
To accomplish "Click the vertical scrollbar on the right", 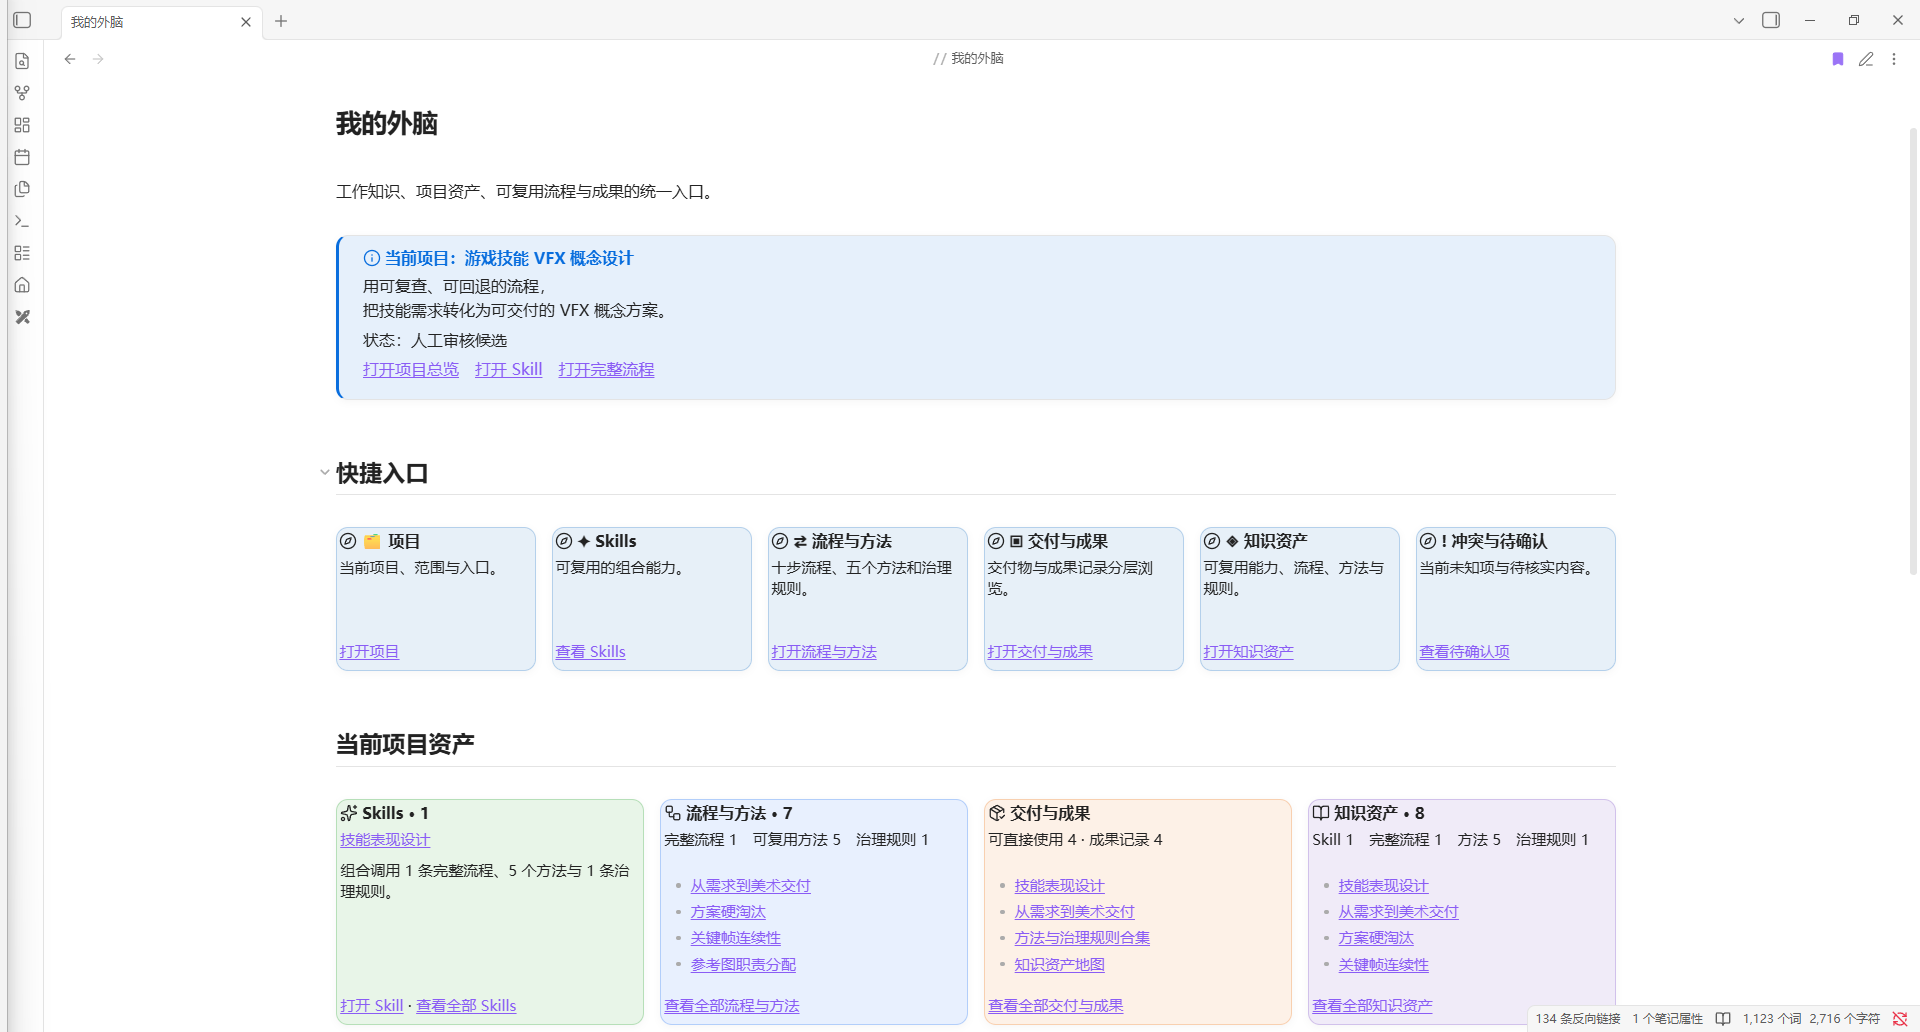I will tap(1913, 350).
